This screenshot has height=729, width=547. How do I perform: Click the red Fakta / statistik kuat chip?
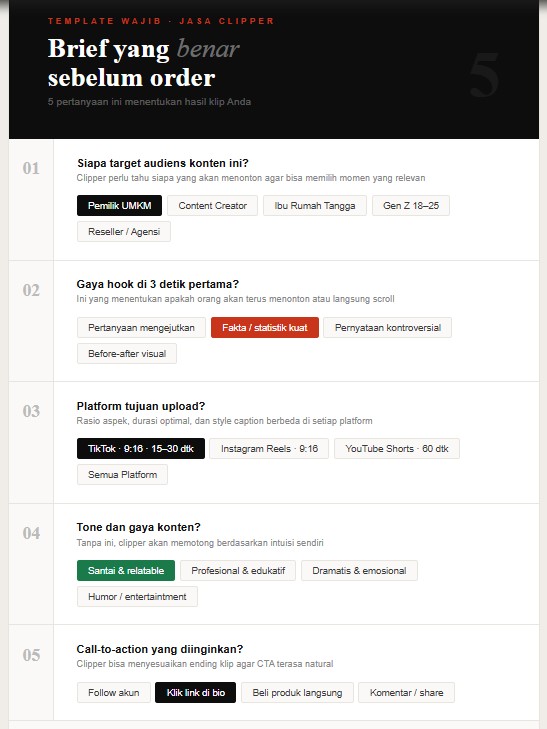point(265,327)
